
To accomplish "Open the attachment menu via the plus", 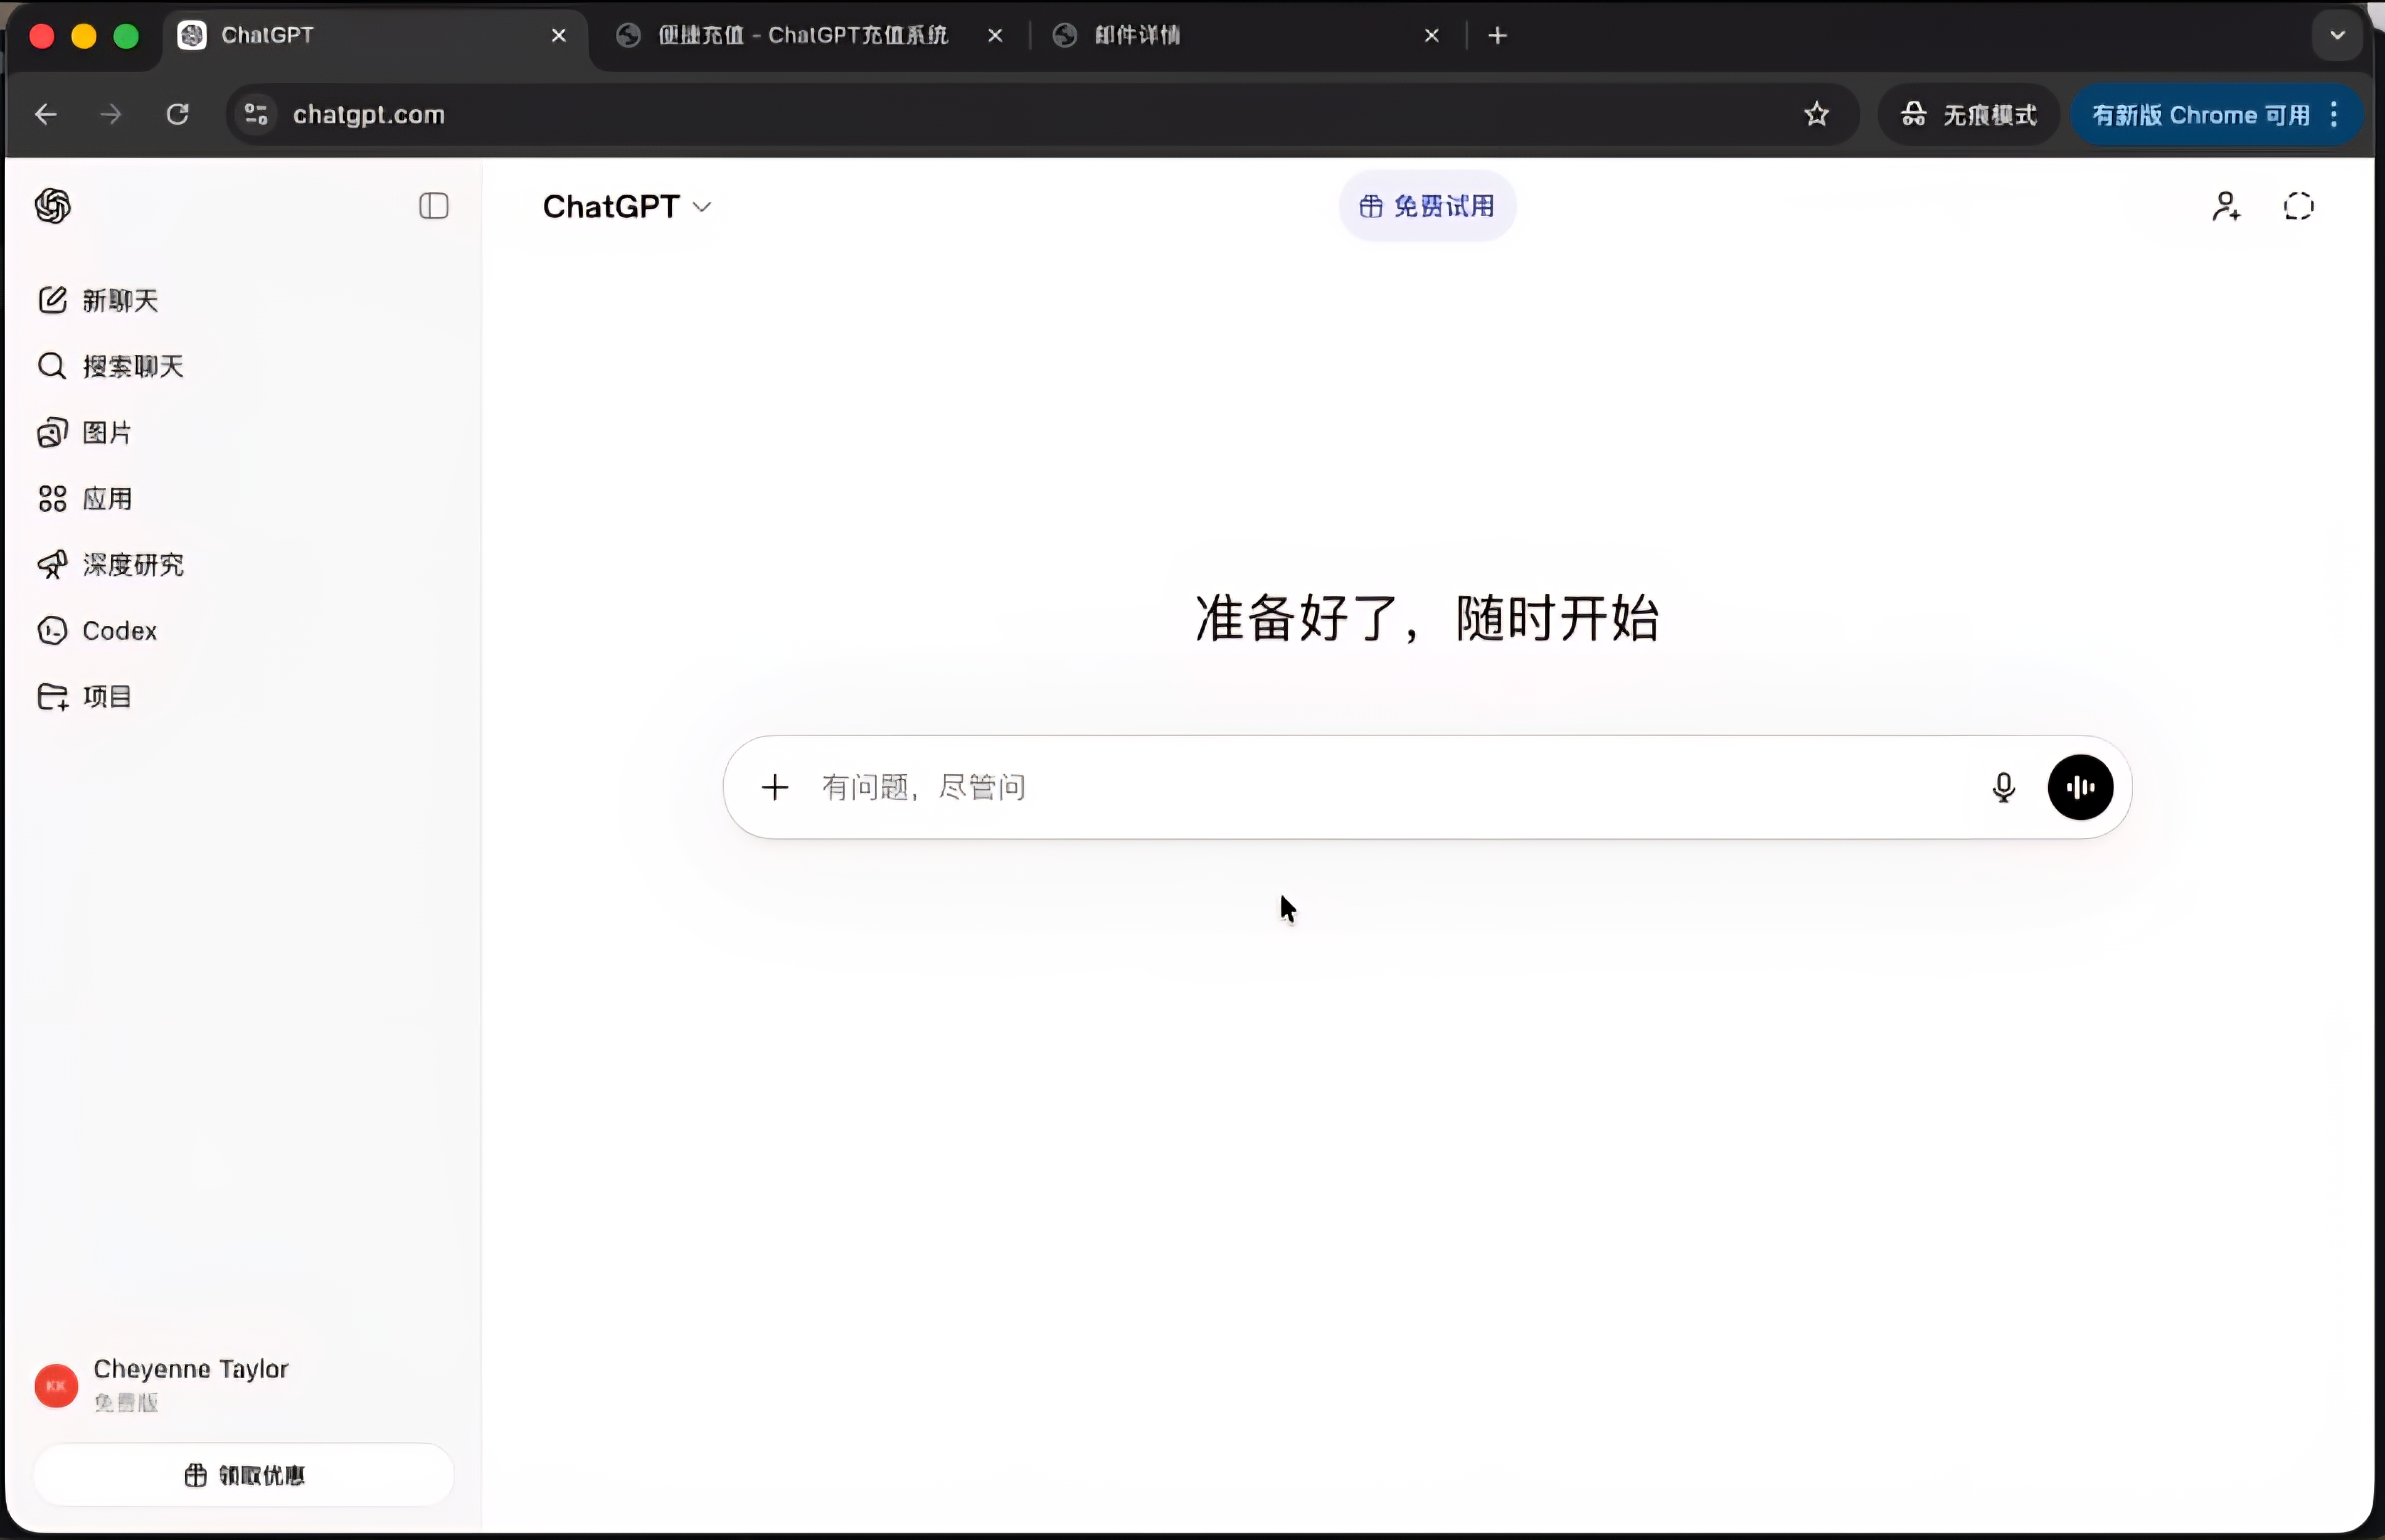I will click(776, 787).
